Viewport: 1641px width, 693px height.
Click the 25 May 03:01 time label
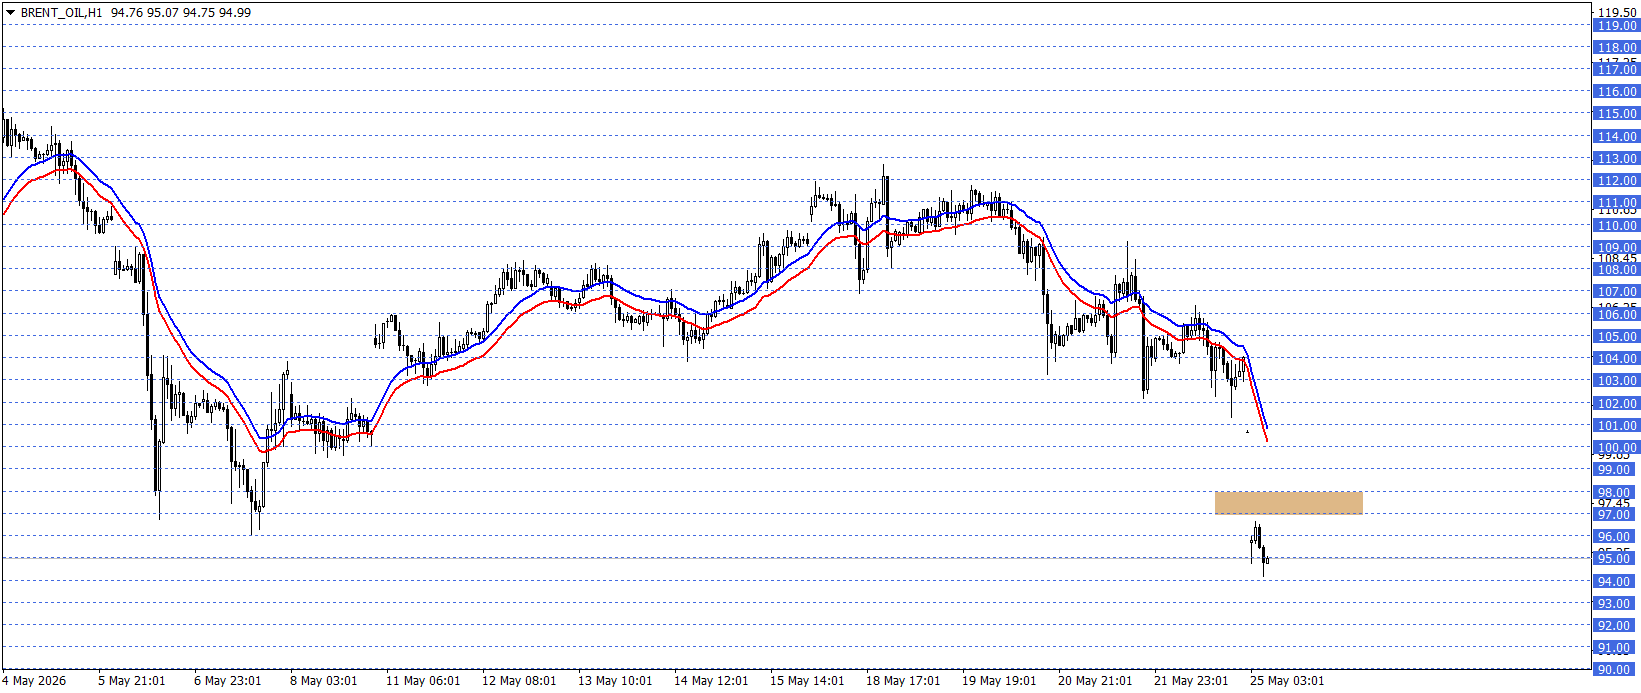click(1288, 681)
